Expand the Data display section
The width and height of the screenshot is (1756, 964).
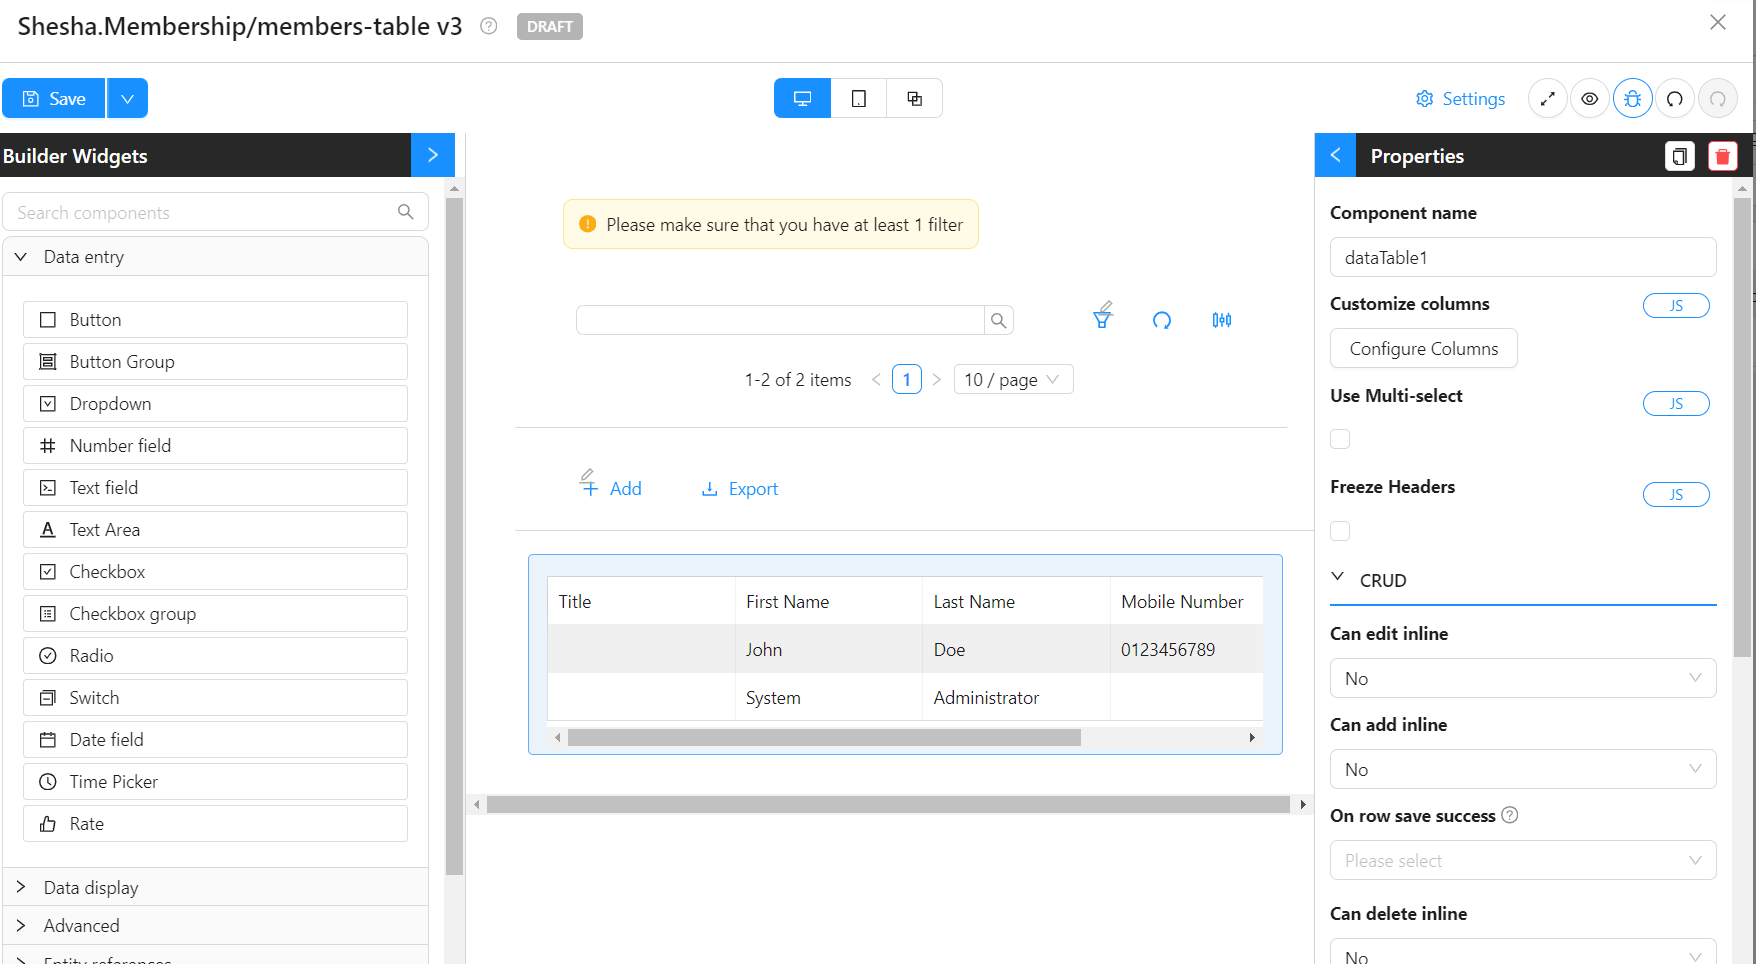(215, 887)
